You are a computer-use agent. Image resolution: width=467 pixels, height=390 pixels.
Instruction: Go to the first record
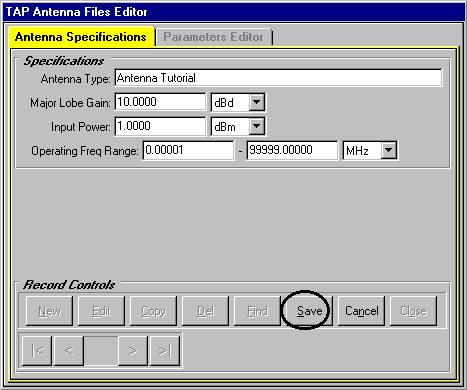click(37, 351)
